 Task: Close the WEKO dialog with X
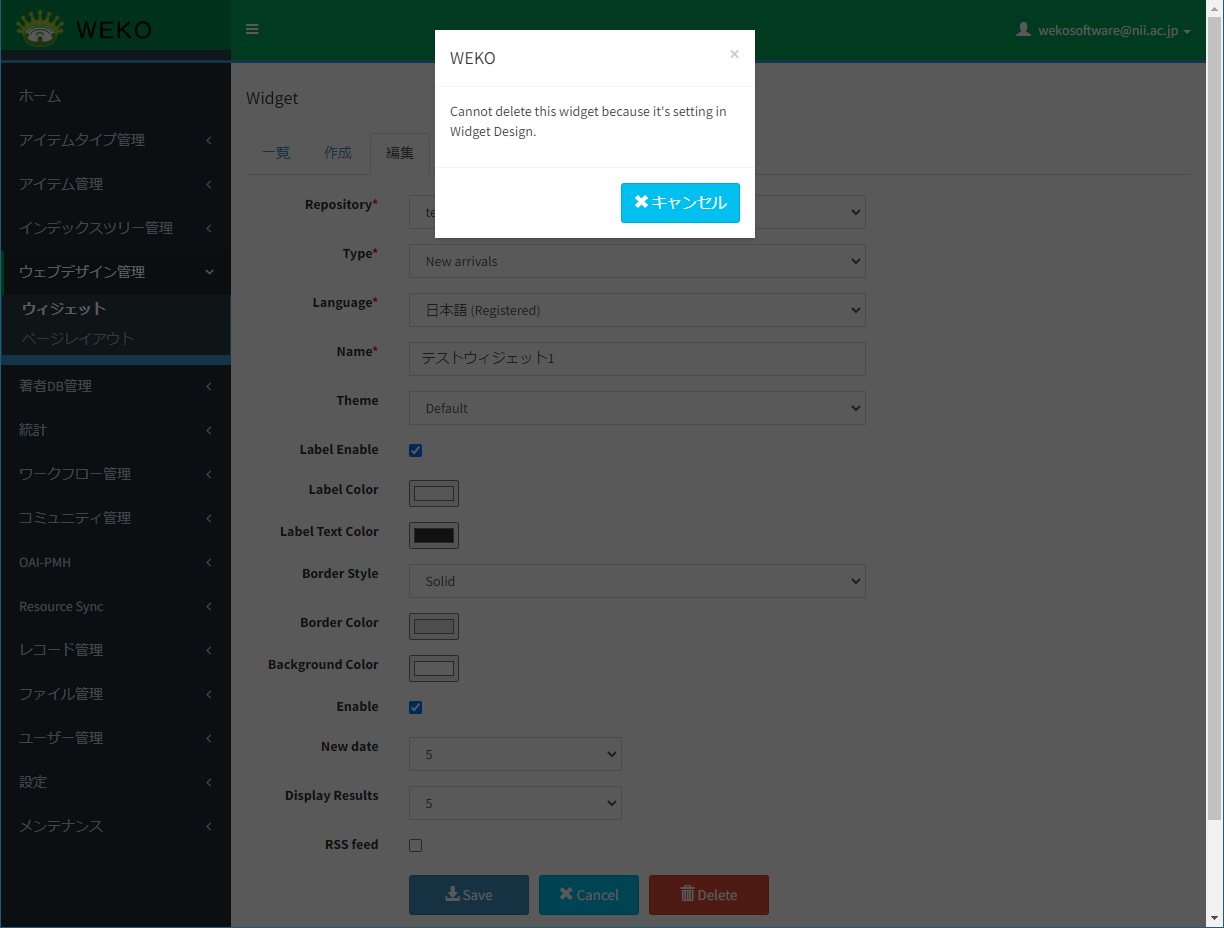pyautogui.click(x=734, y=55)
